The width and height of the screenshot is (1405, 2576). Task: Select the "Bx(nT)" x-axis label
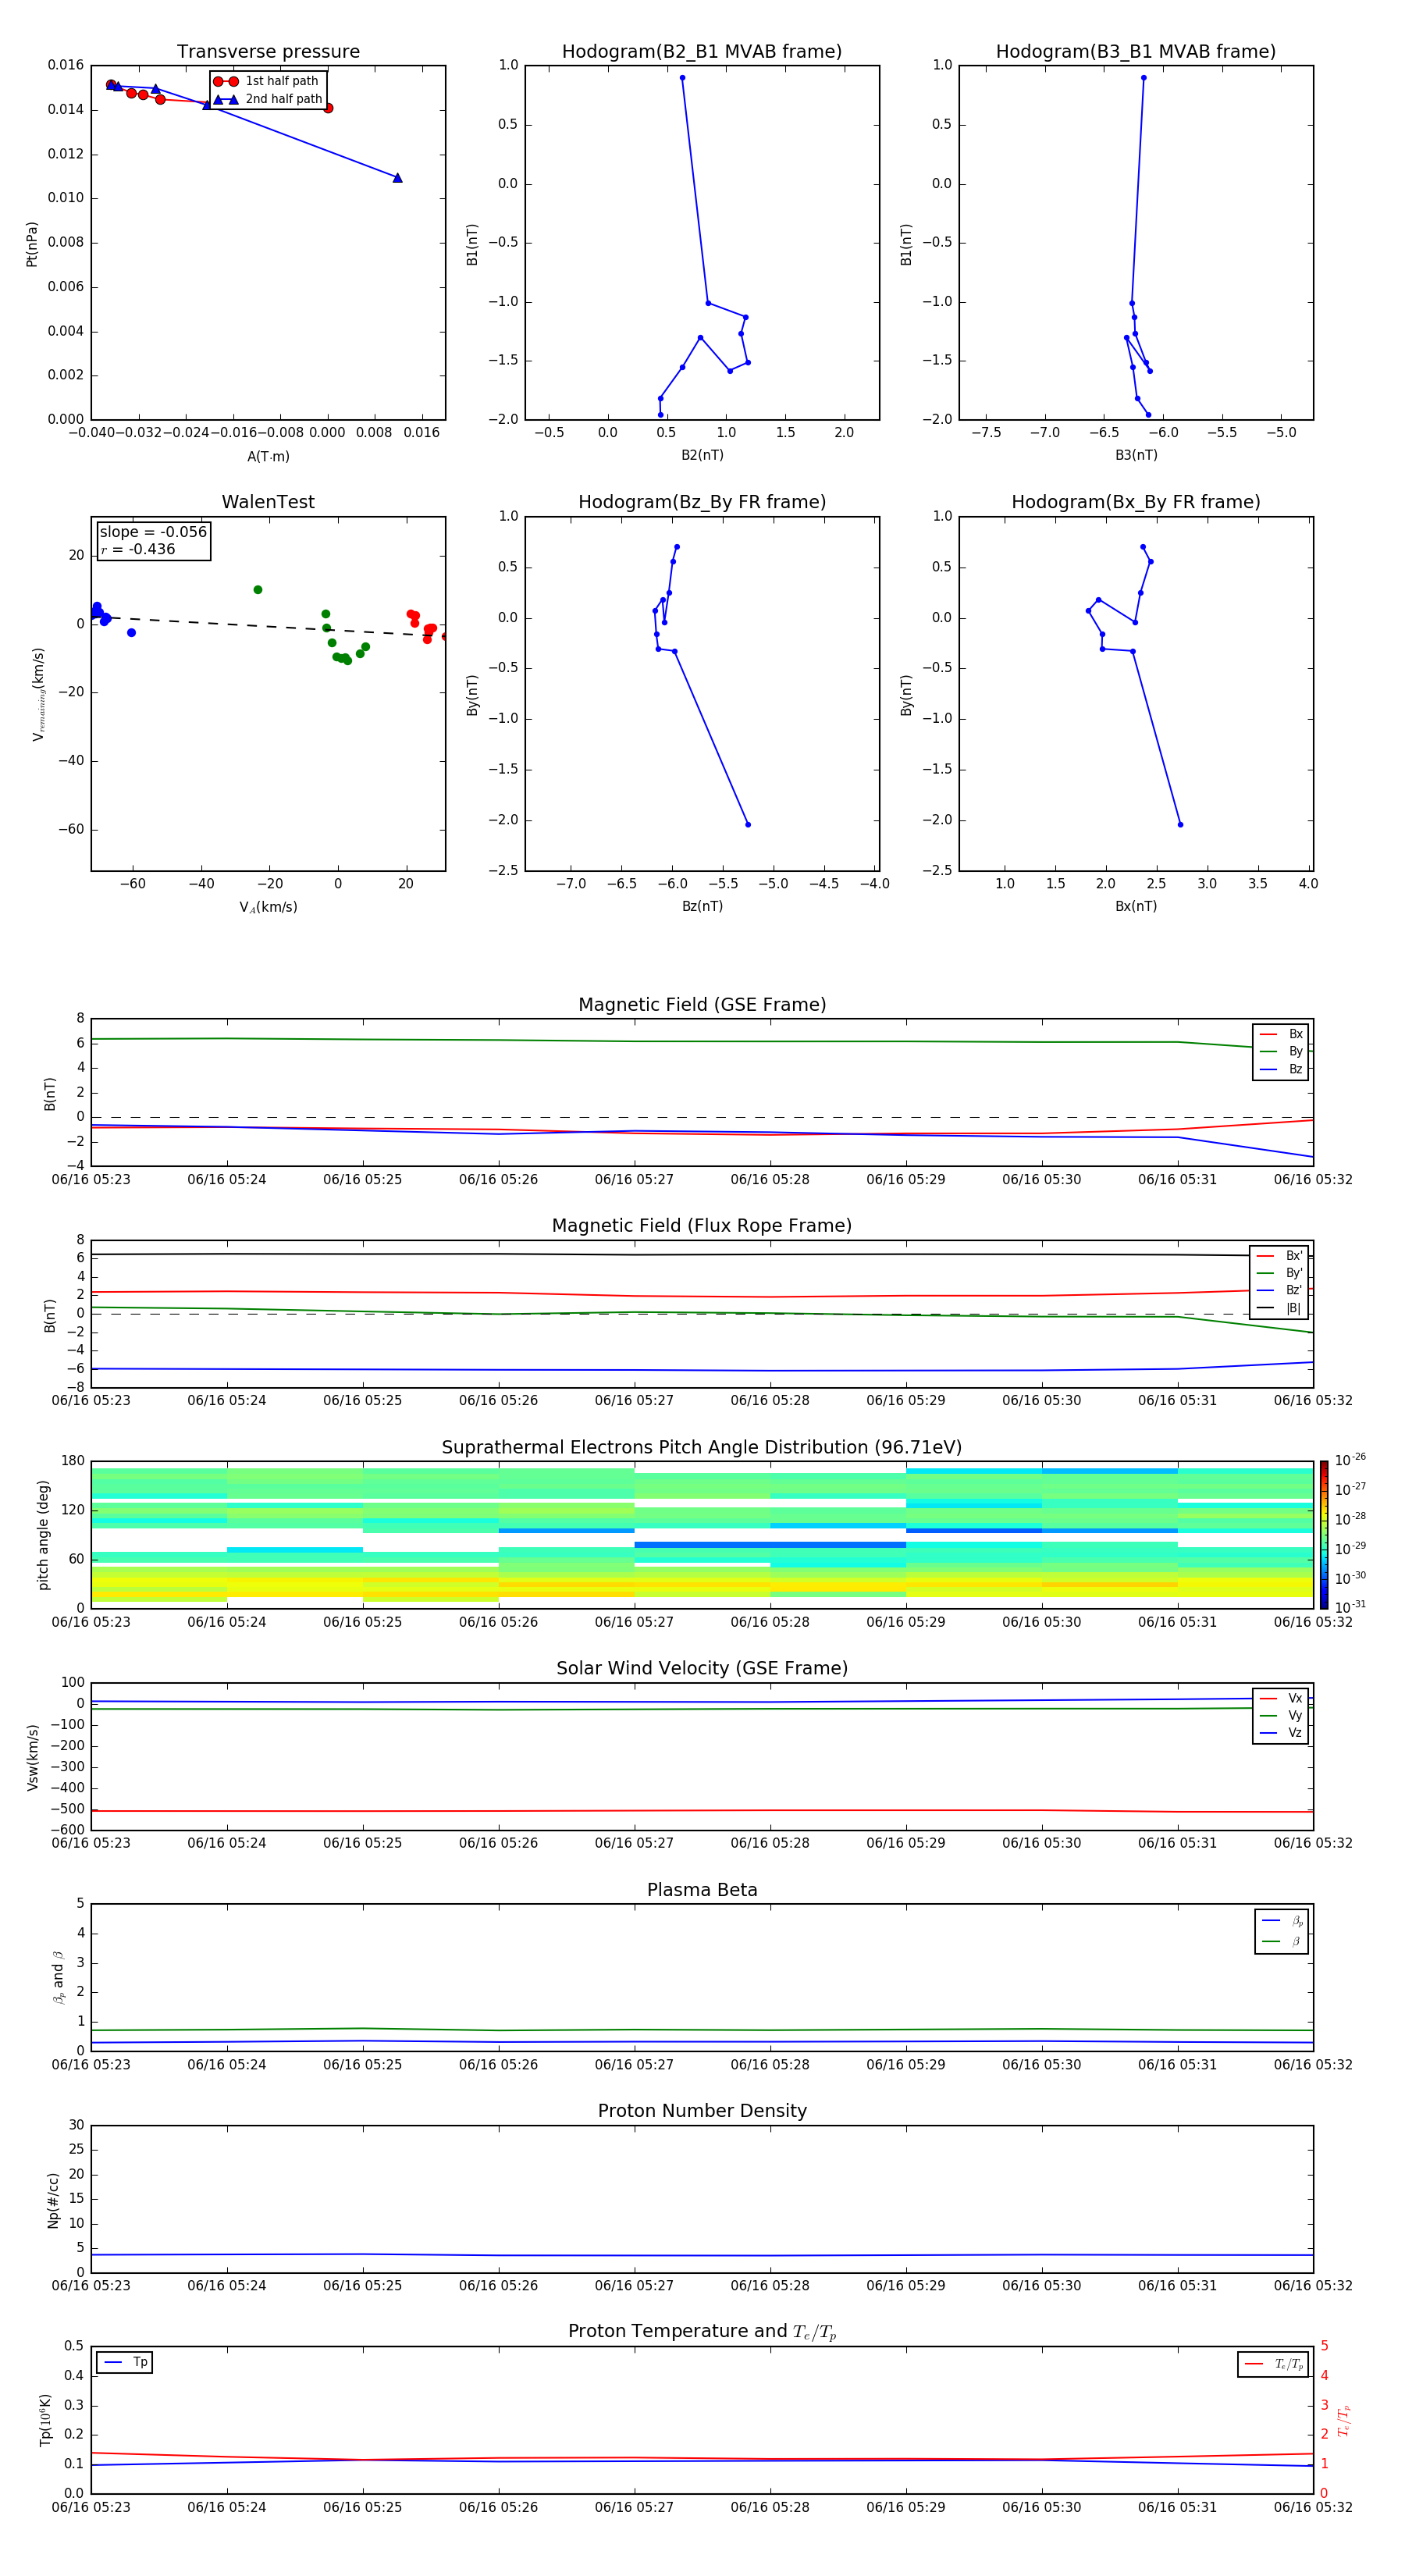point(1136,906)
